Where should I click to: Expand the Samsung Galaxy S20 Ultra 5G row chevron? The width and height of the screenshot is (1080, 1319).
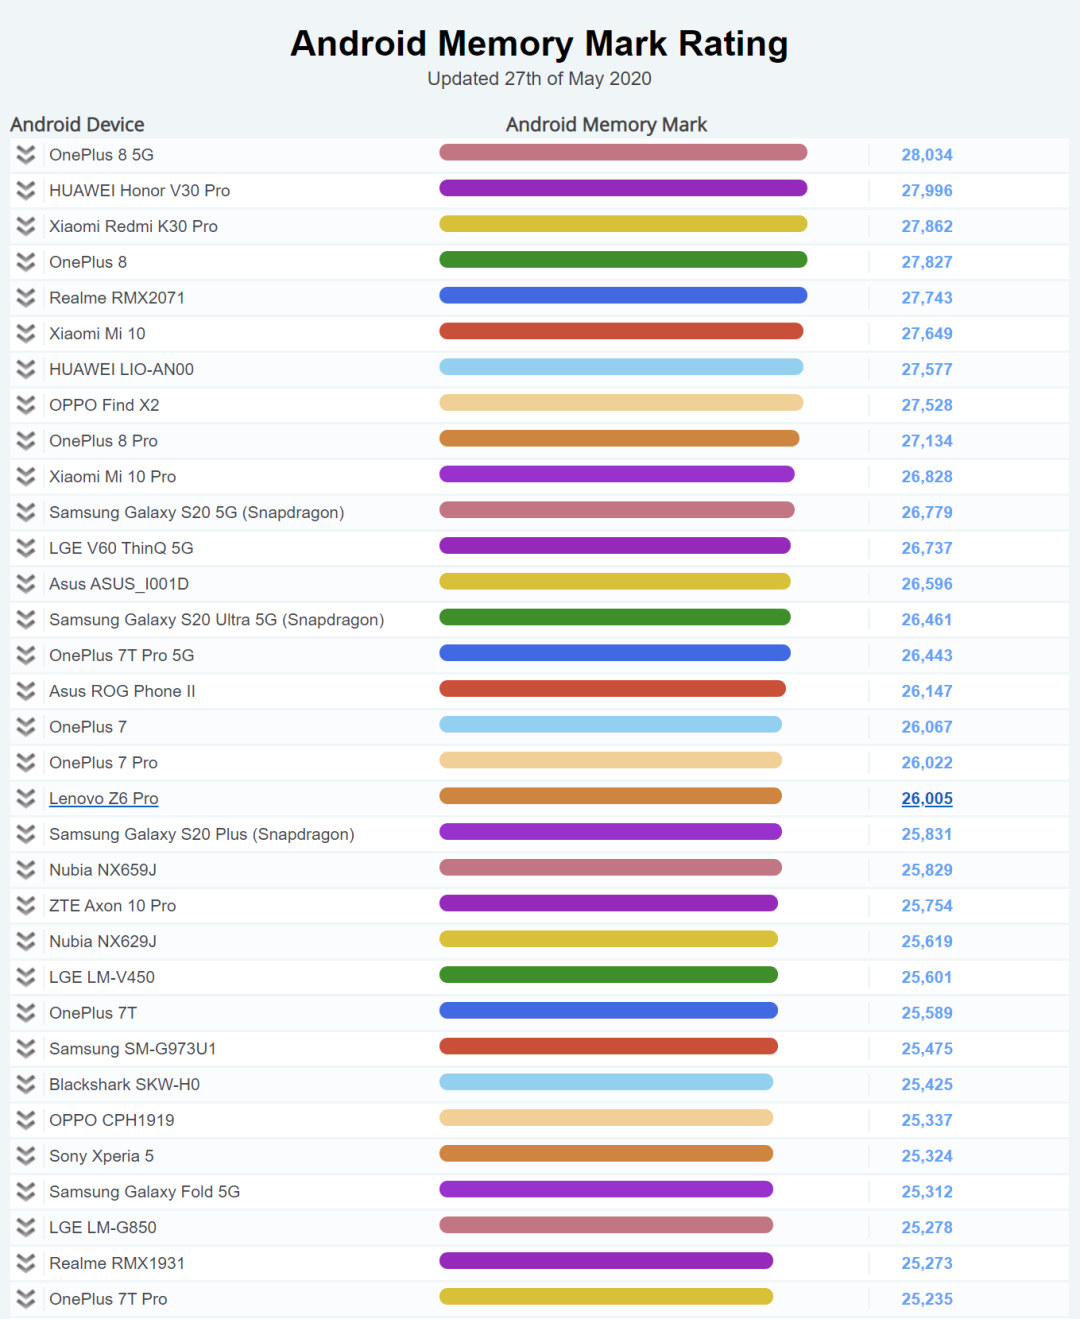[26, 620]
